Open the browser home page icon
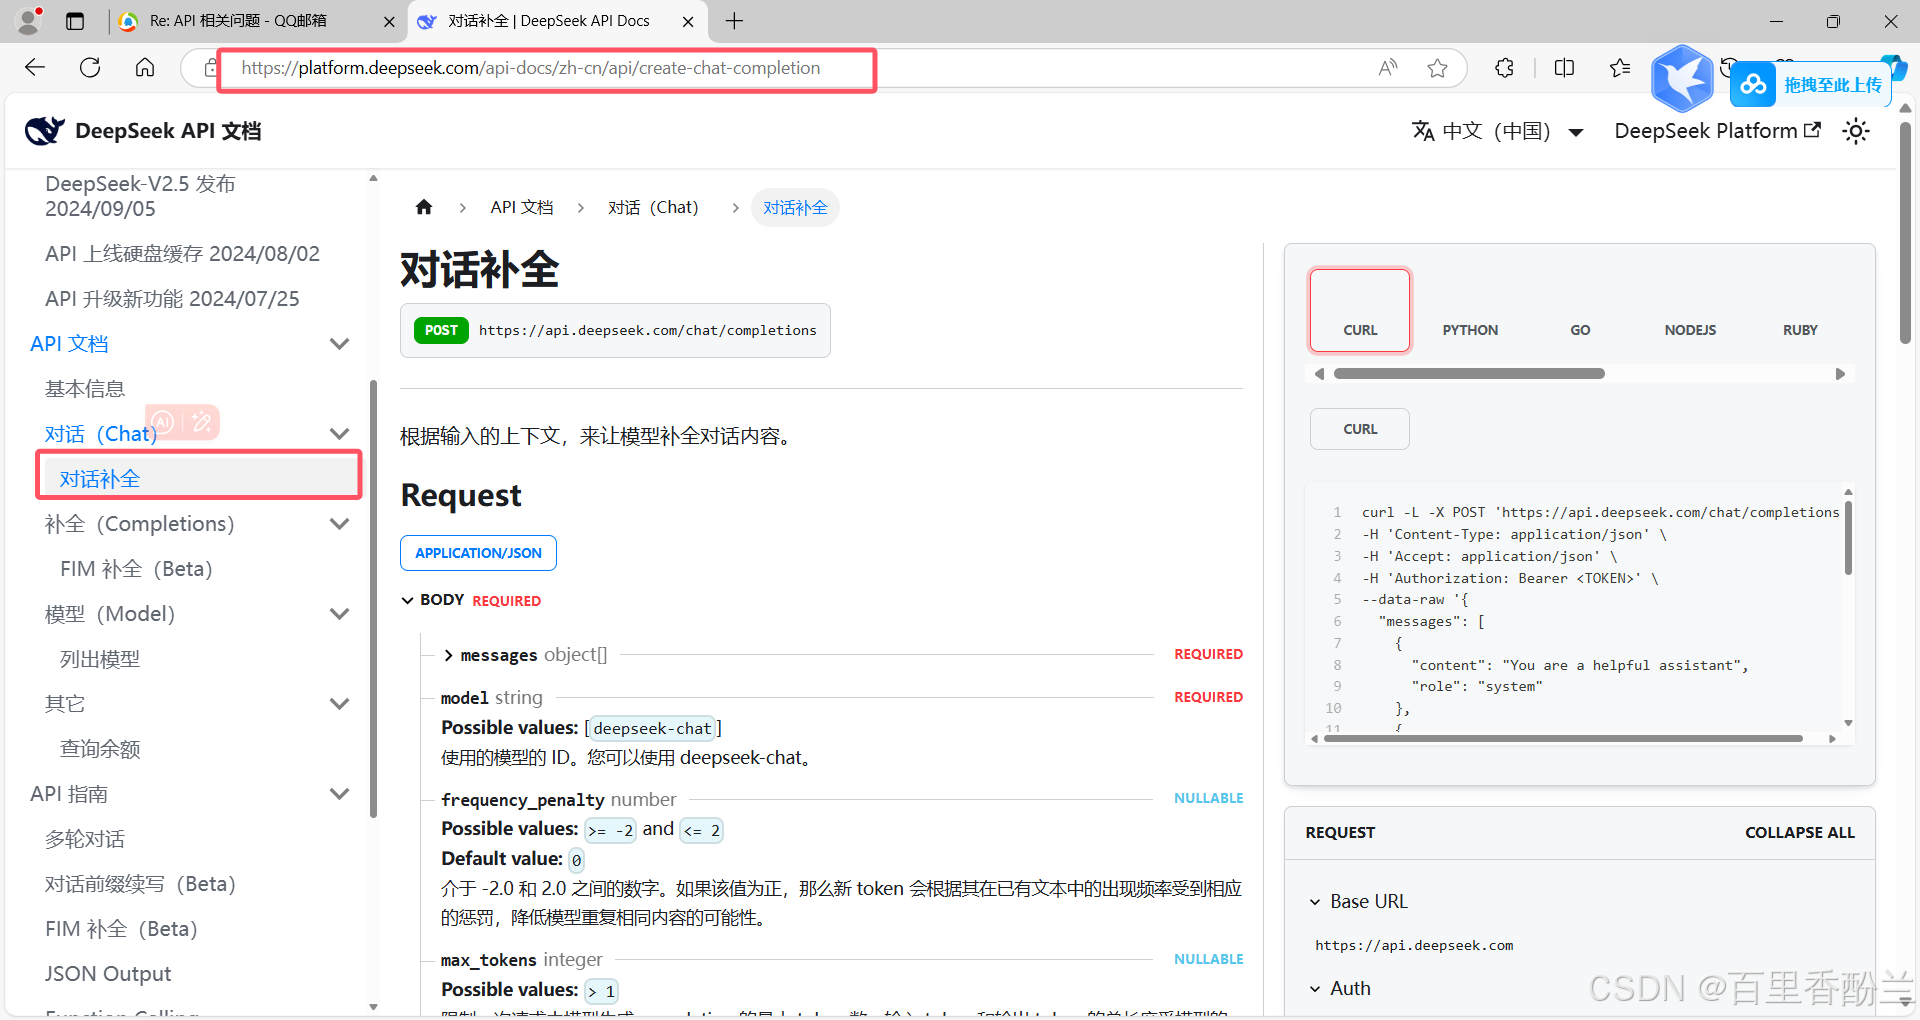This screenshot has height=1020, width=1920. pos(145,68)
